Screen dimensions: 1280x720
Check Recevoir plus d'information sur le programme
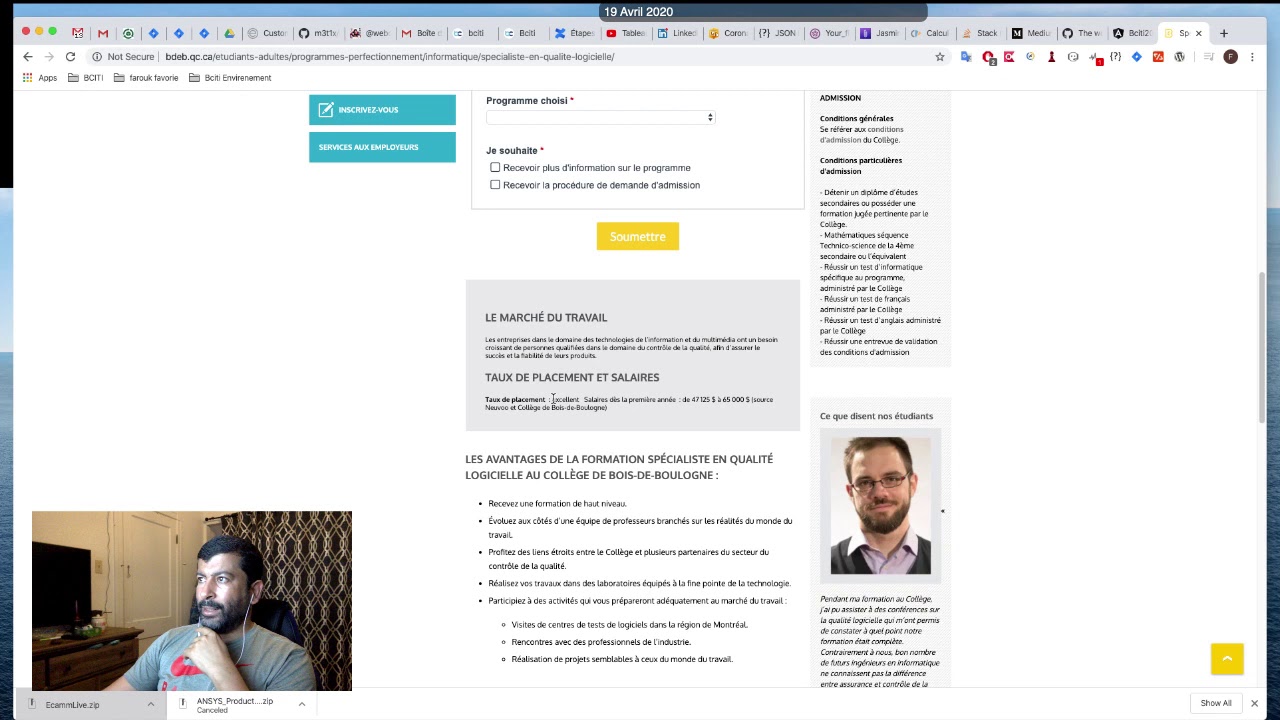pos(495,168)
